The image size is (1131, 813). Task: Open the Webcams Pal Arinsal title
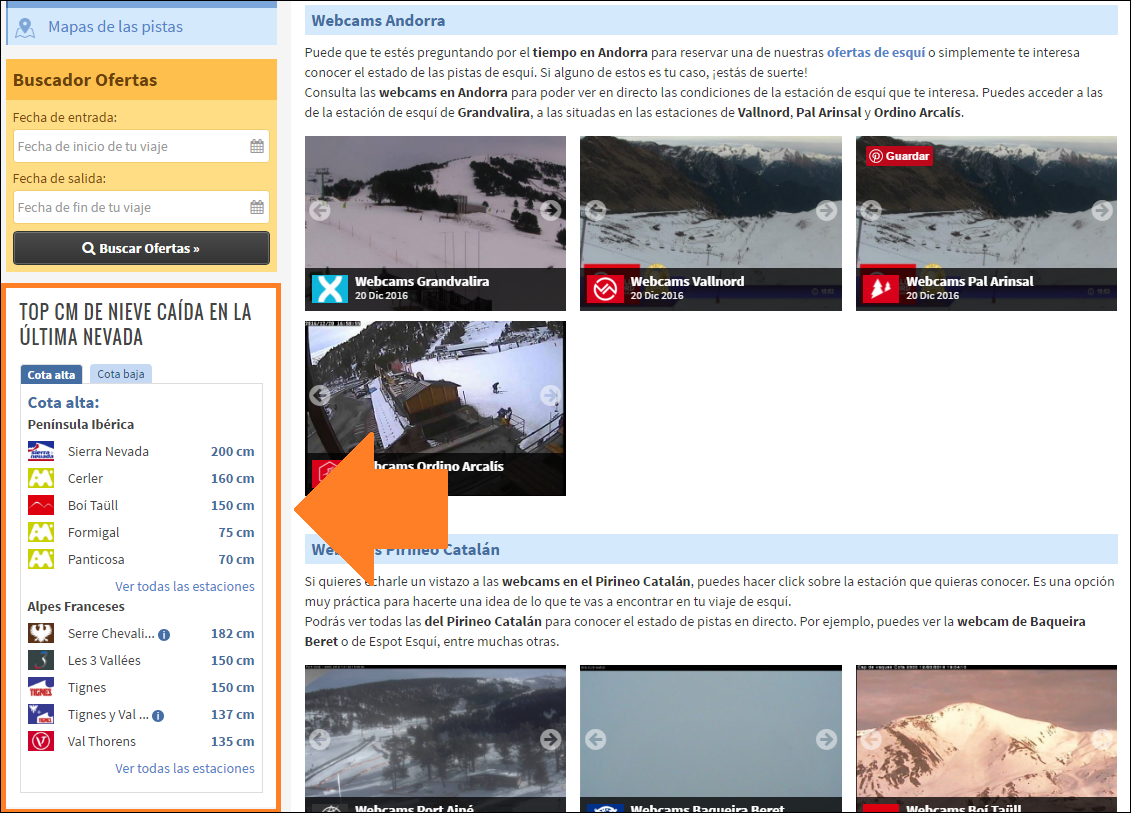tap(969, 281)
